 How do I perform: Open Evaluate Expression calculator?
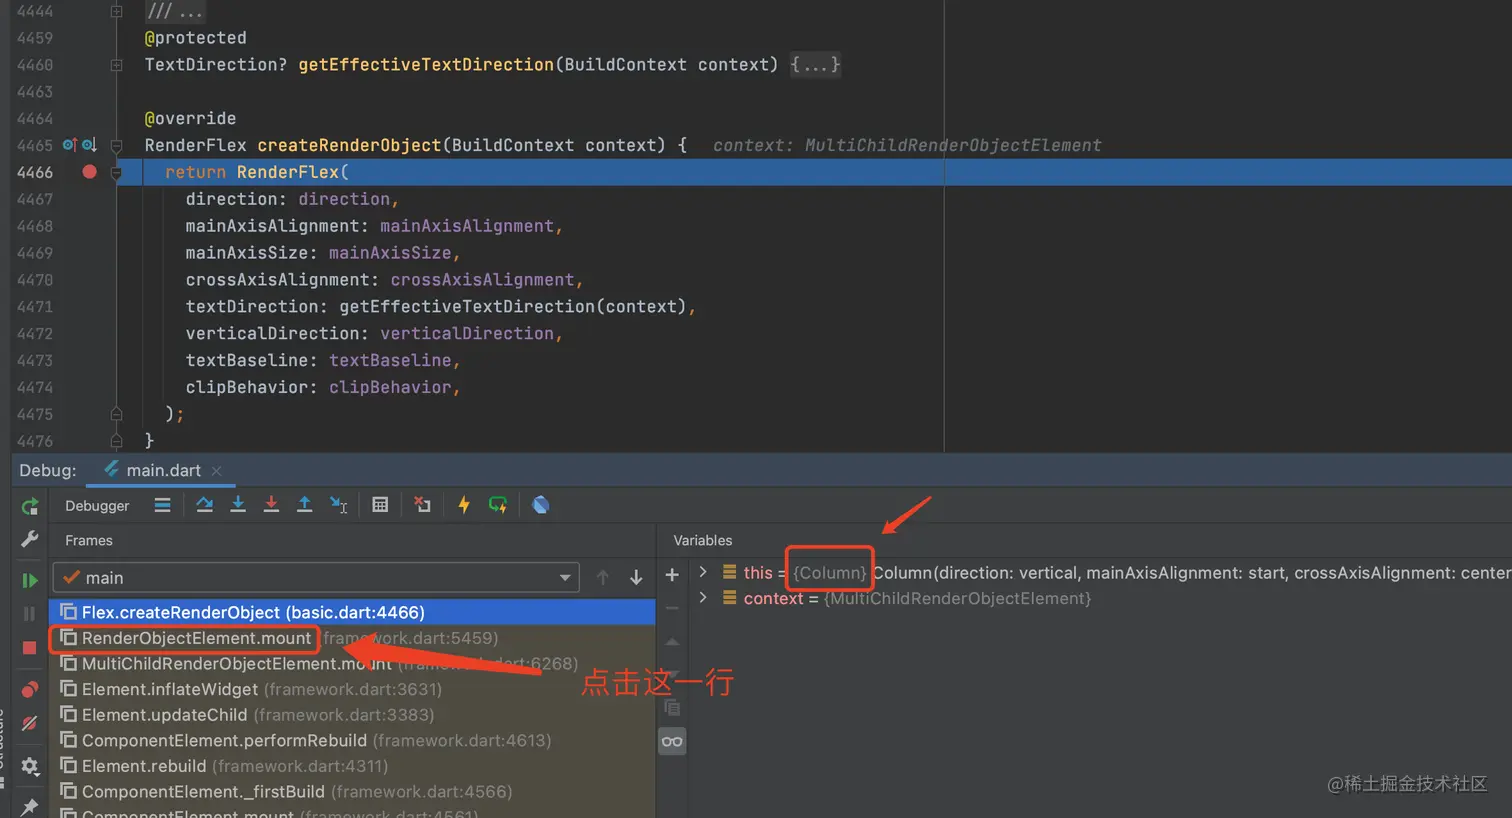[380, 505]
